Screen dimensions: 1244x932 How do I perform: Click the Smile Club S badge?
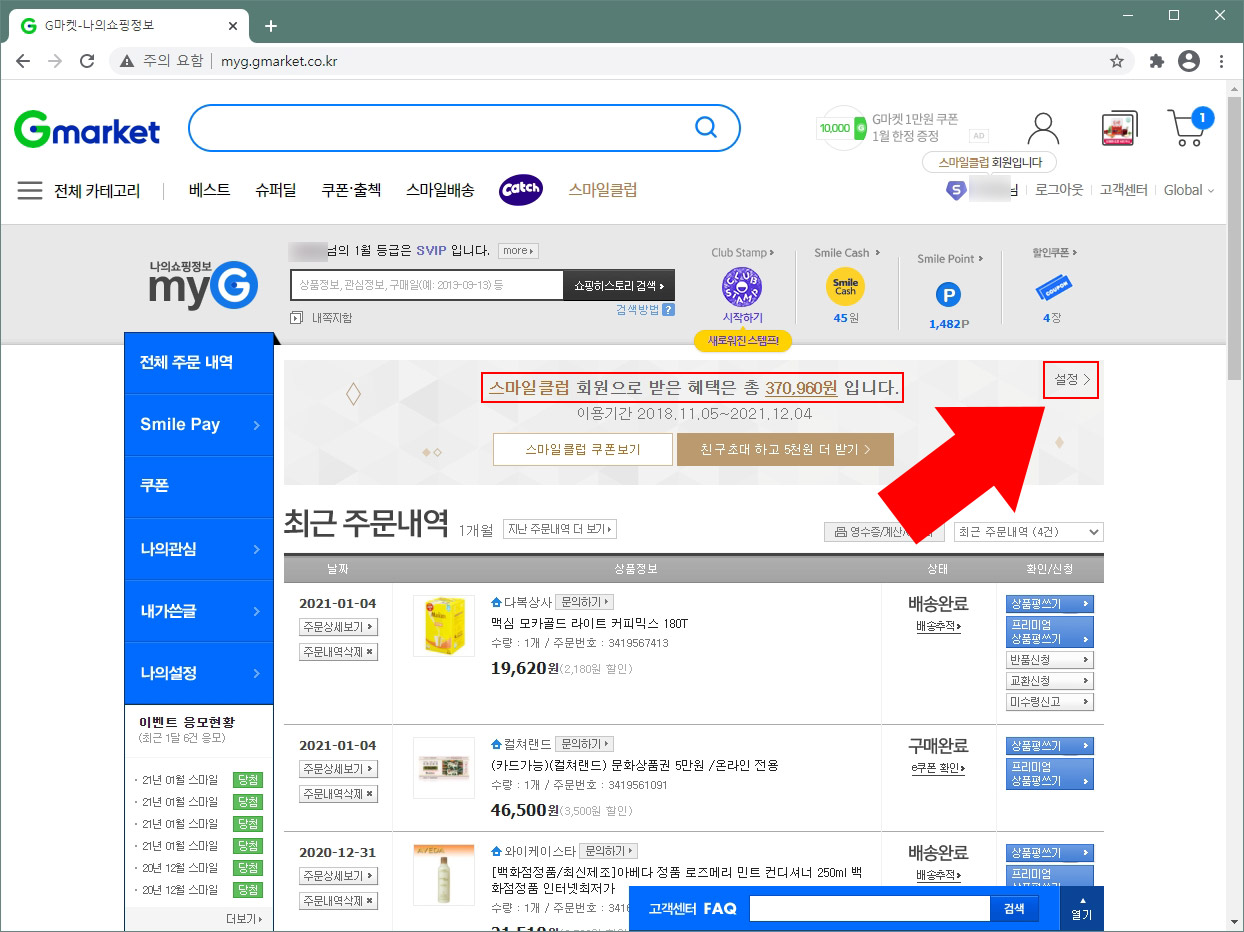(x=956, y=190)
